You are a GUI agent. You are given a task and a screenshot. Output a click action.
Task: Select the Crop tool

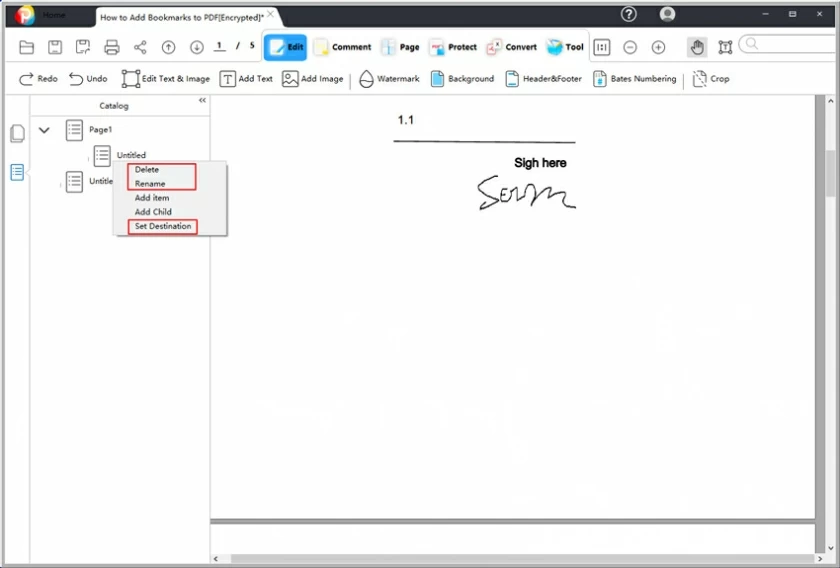point(711,79)
